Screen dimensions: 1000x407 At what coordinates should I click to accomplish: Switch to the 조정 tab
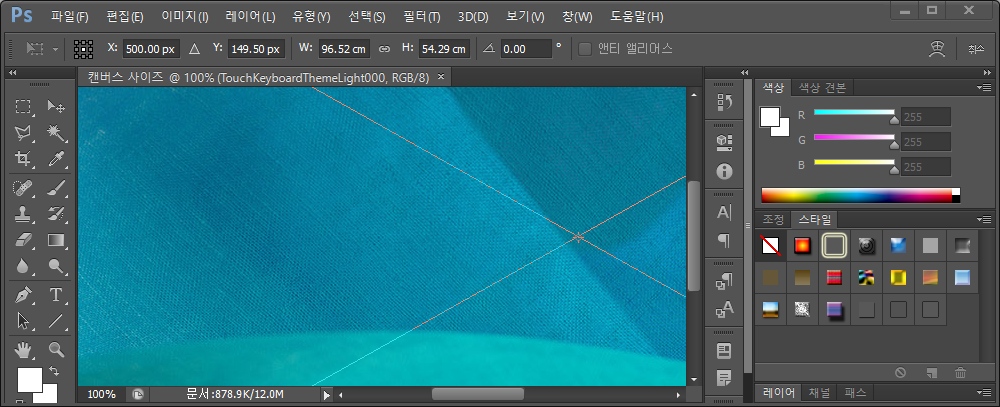[773, 219]
